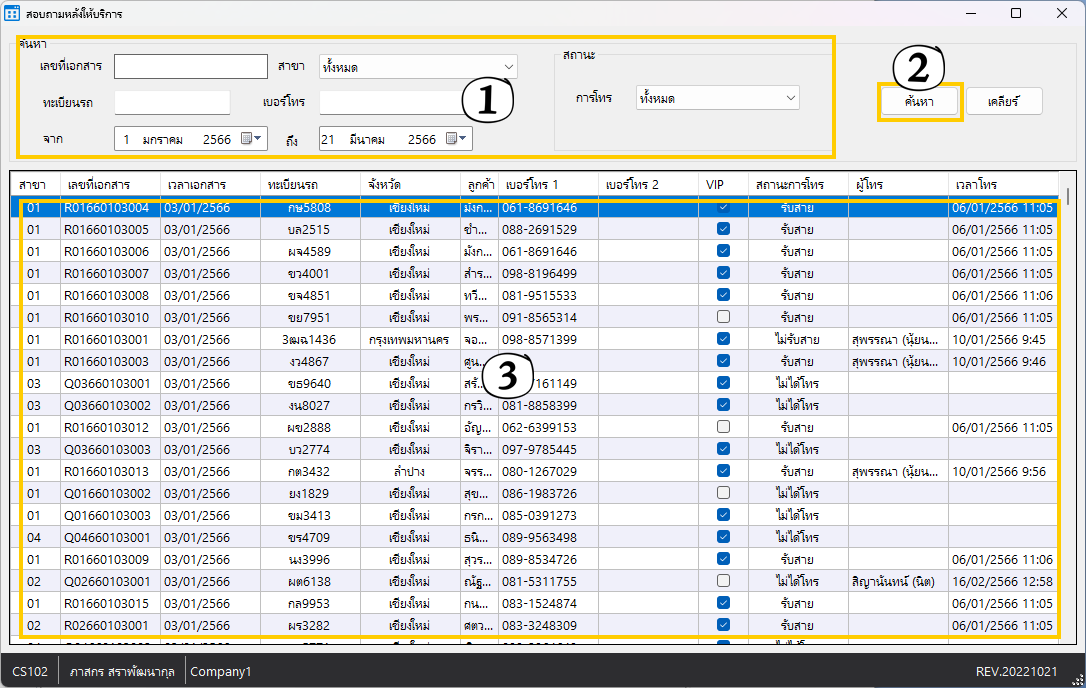Click the app icon in the title bar

[x=12, y=14]
